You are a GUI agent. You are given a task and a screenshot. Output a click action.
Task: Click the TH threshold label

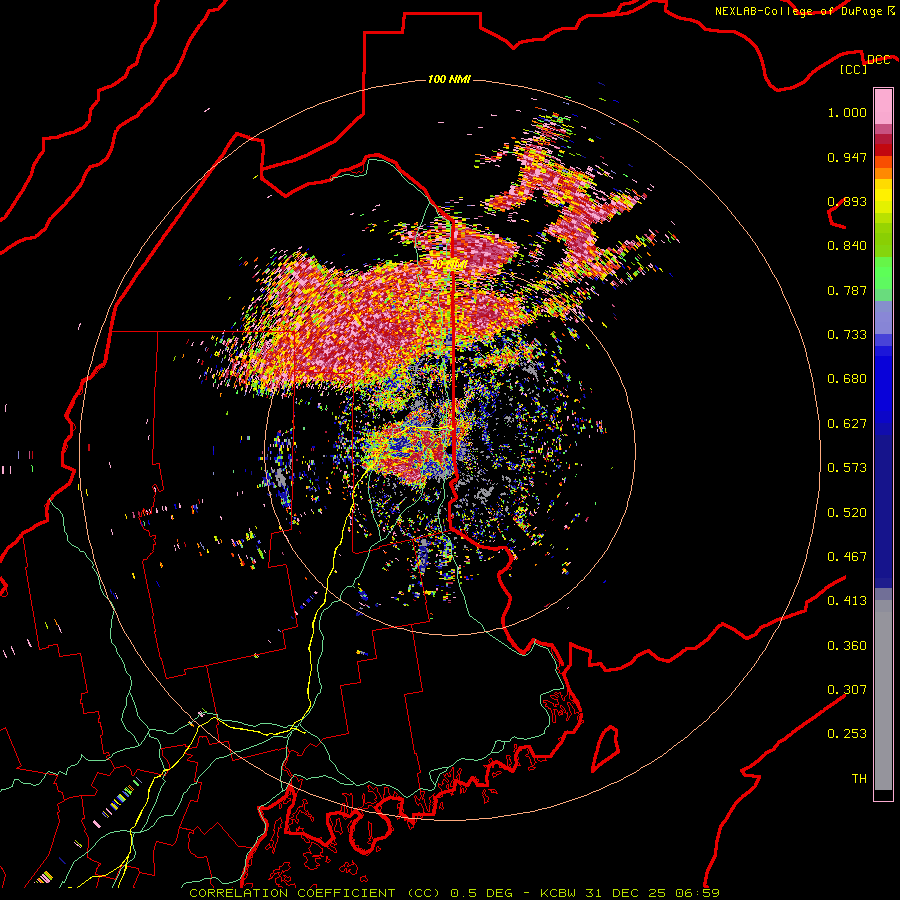(859, 779)
